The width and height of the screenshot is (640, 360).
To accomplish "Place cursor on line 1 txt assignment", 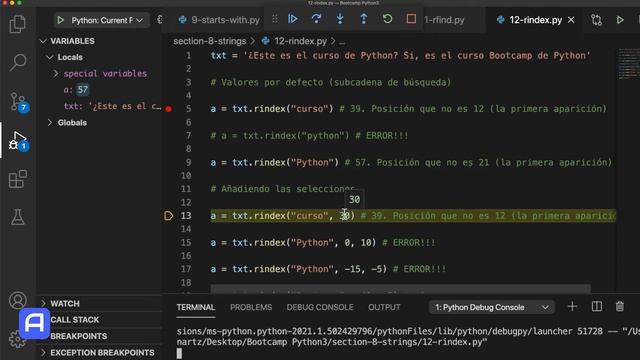I will pyautogui.click(x=400, y=56).
